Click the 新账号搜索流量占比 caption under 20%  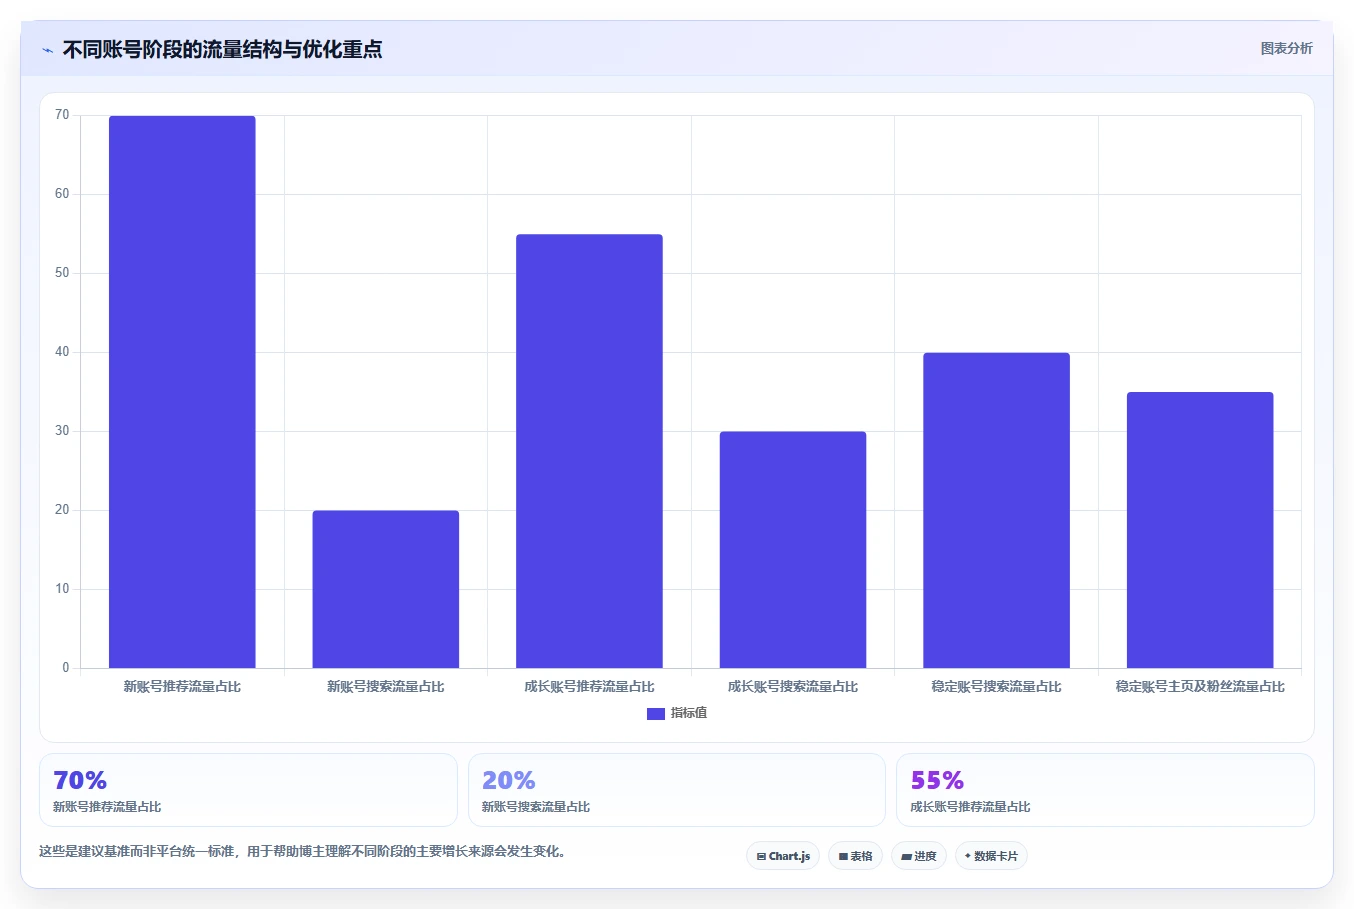536,807
